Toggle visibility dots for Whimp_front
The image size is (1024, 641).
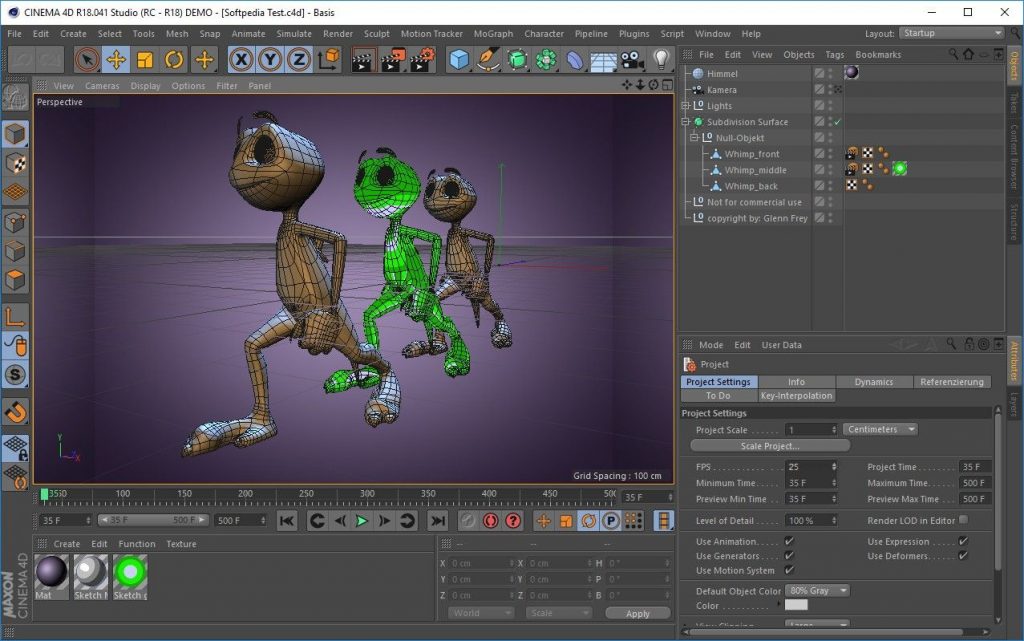point(831,154)
